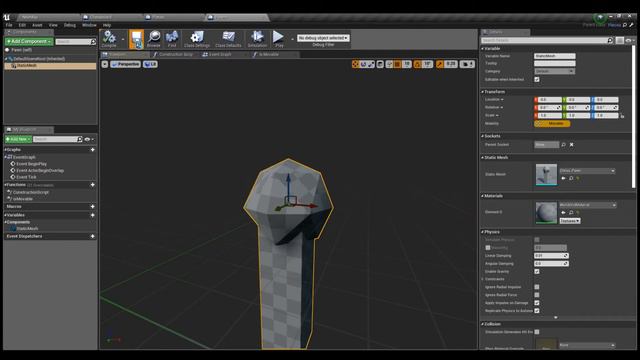This screenshot has height=360, width=640.
Task: Switch to the Construction Script tab
Action: (173, 54)
